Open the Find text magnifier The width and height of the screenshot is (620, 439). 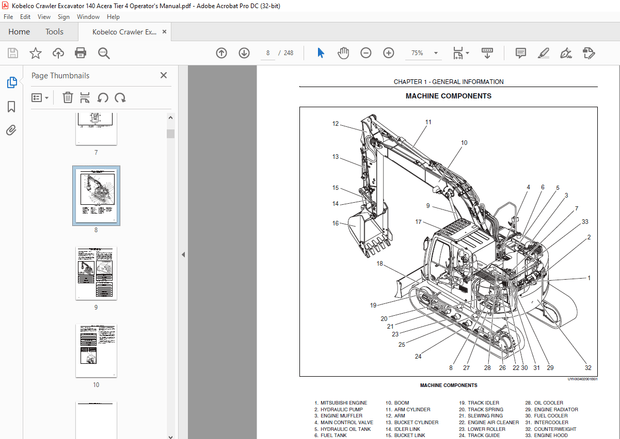pos(104,53)
